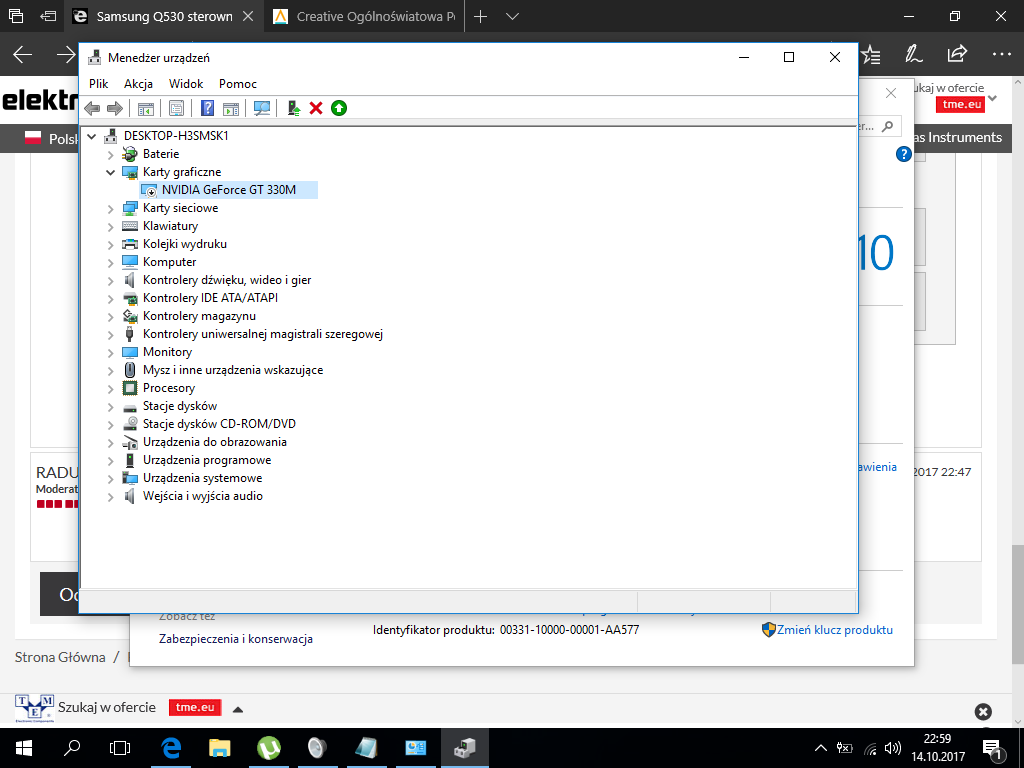Open the Action Center notifications icon

[991, 750]
